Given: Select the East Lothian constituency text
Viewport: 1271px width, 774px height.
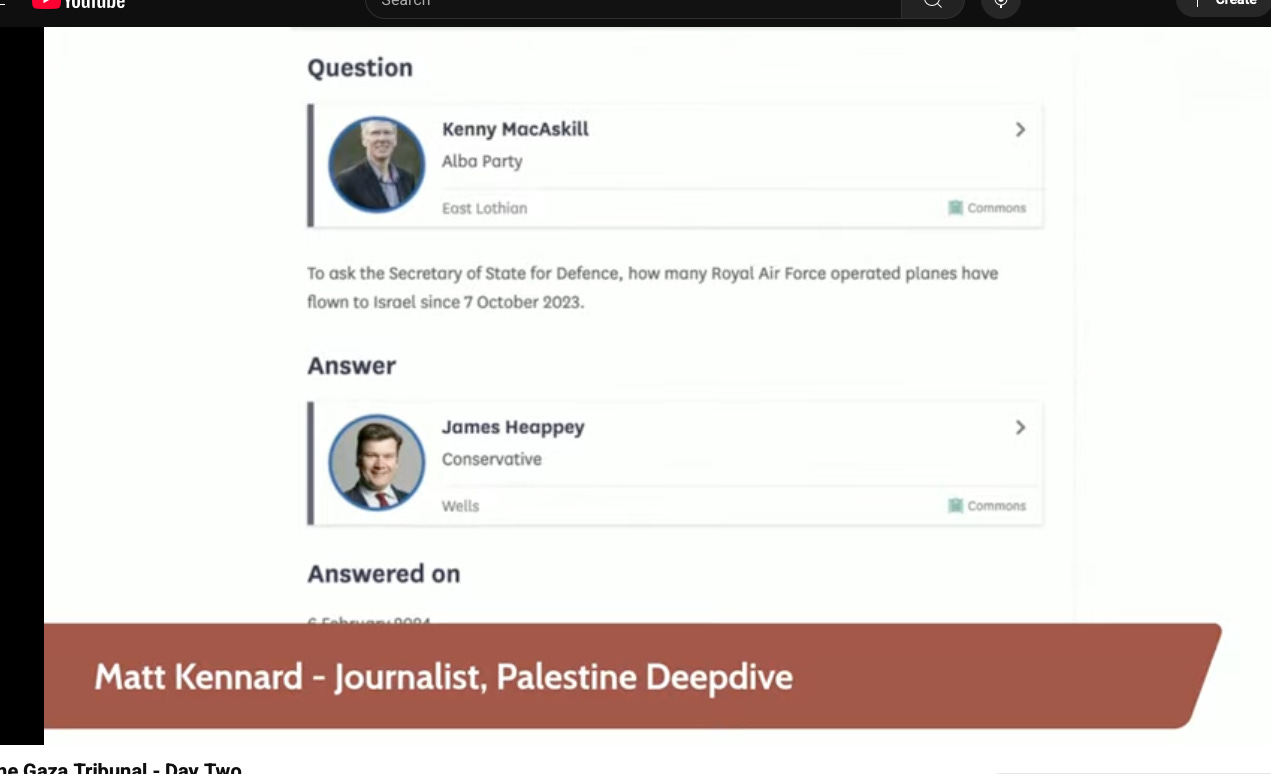Looking at the screenshot, I should pos(484,208).
